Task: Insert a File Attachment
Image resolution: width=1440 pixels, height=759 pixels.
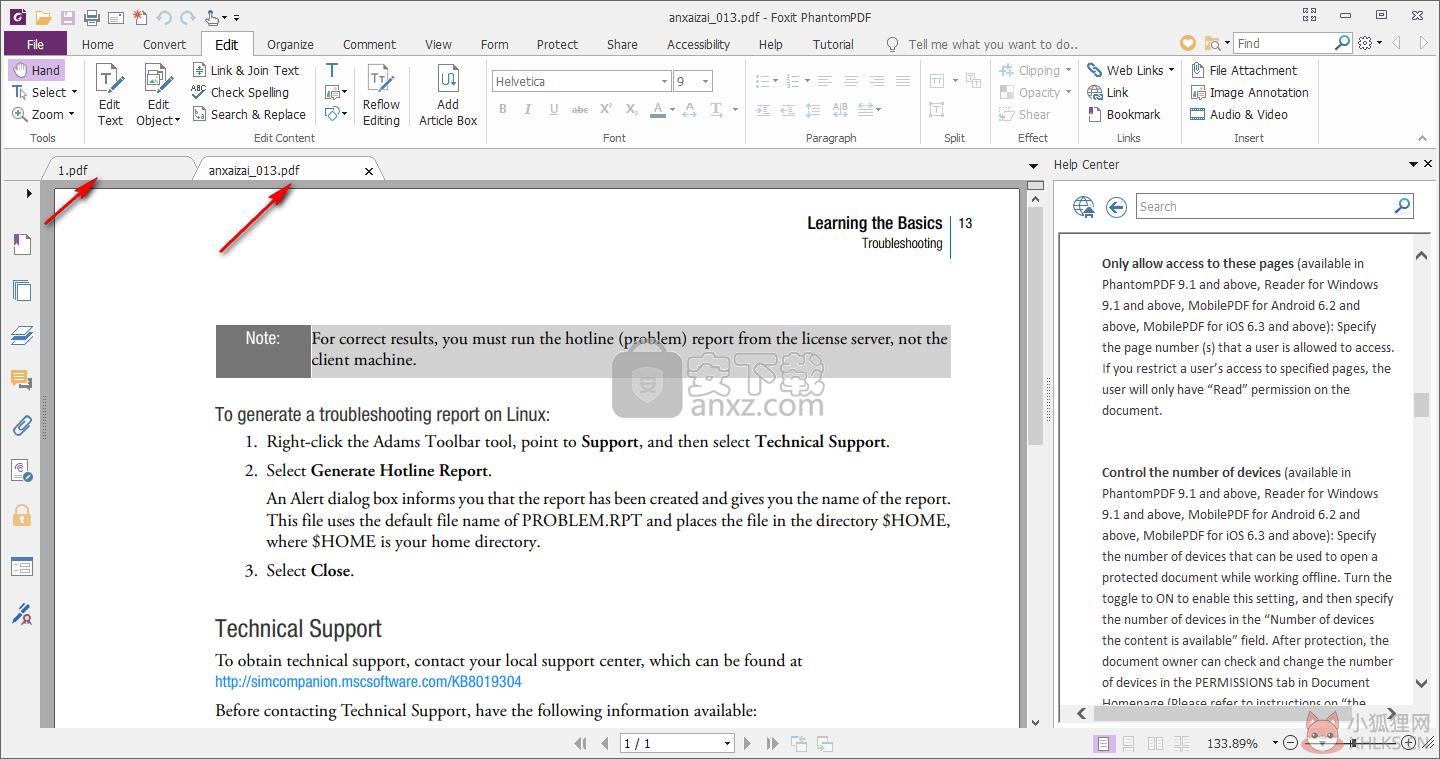Action: point(1243,70)
